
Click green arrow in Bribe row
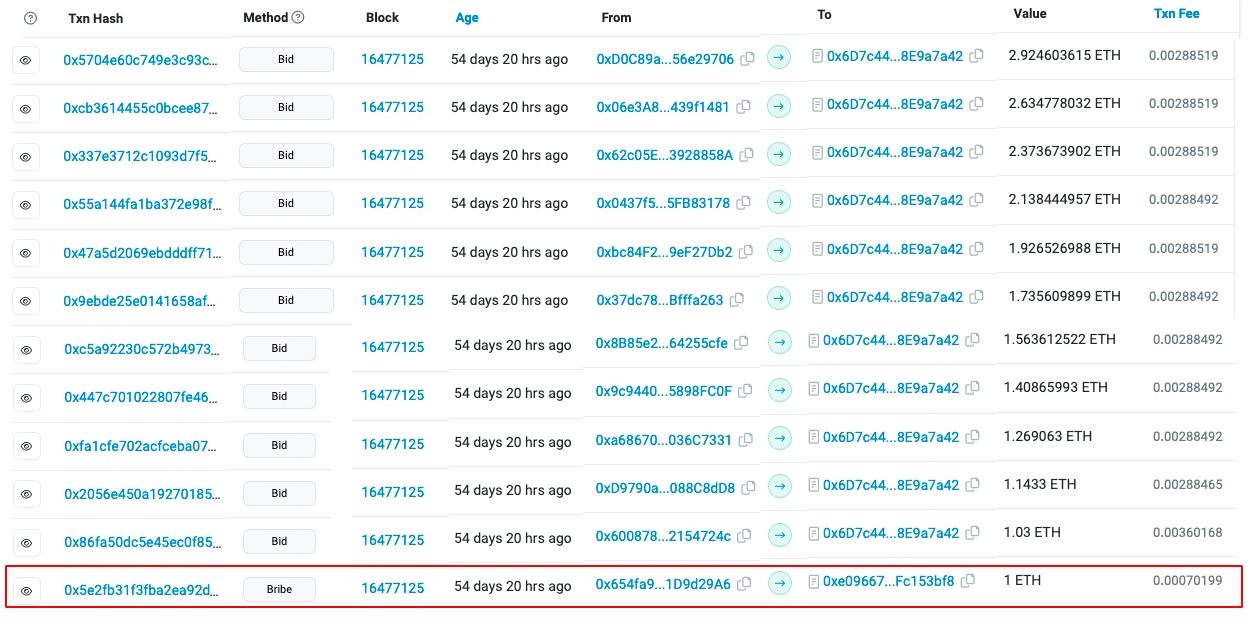779,583
